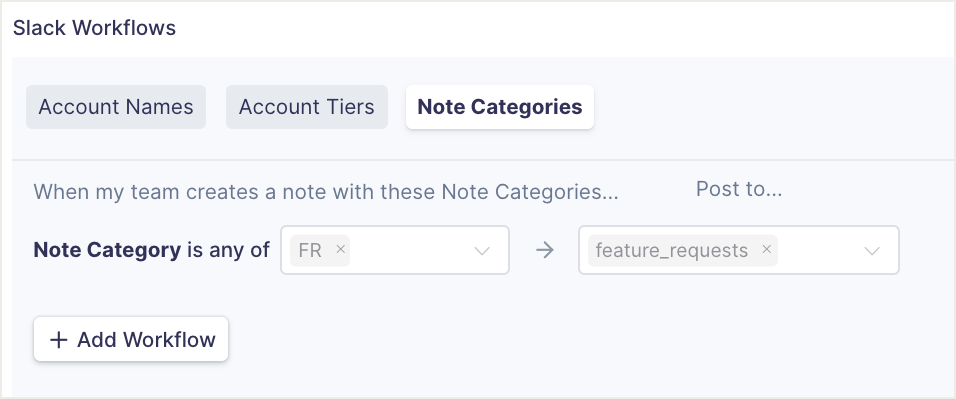Click the bold Note Category label
The width and height of the screenshot is (956, 399).
tap(107, 250)
